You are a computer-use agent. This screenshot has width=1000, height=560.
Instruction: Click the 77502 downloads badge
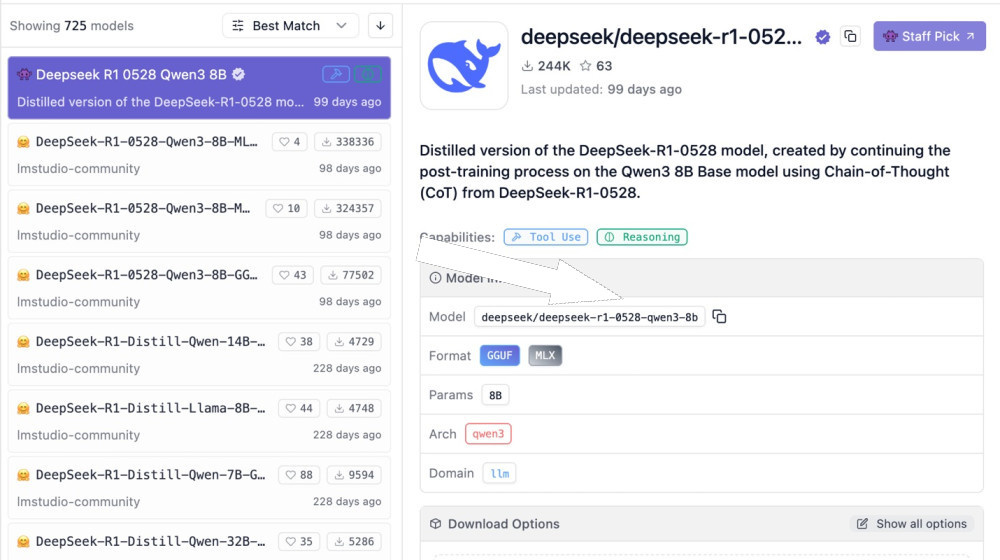tap(351, 275)
